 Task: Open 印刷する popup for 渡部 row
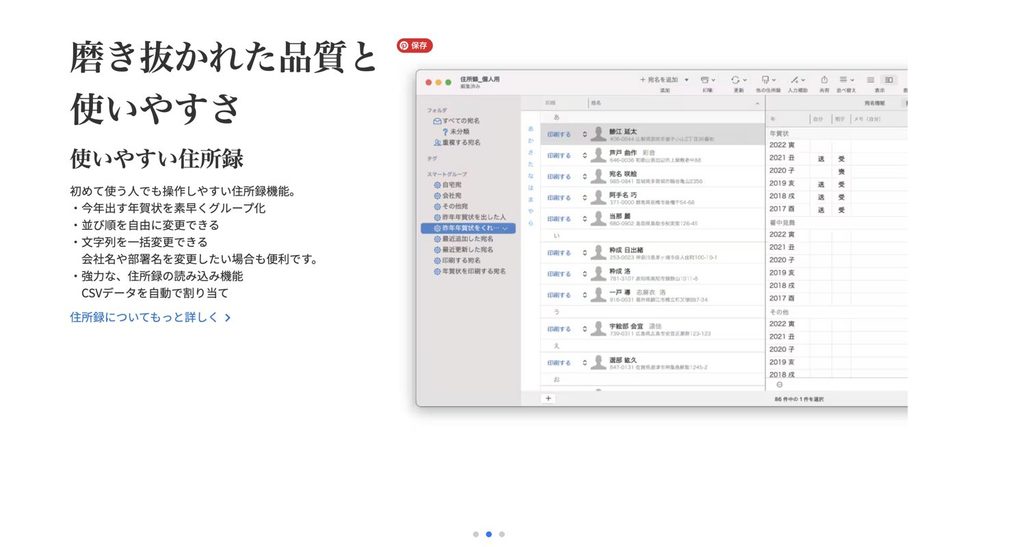coord(567,363)
